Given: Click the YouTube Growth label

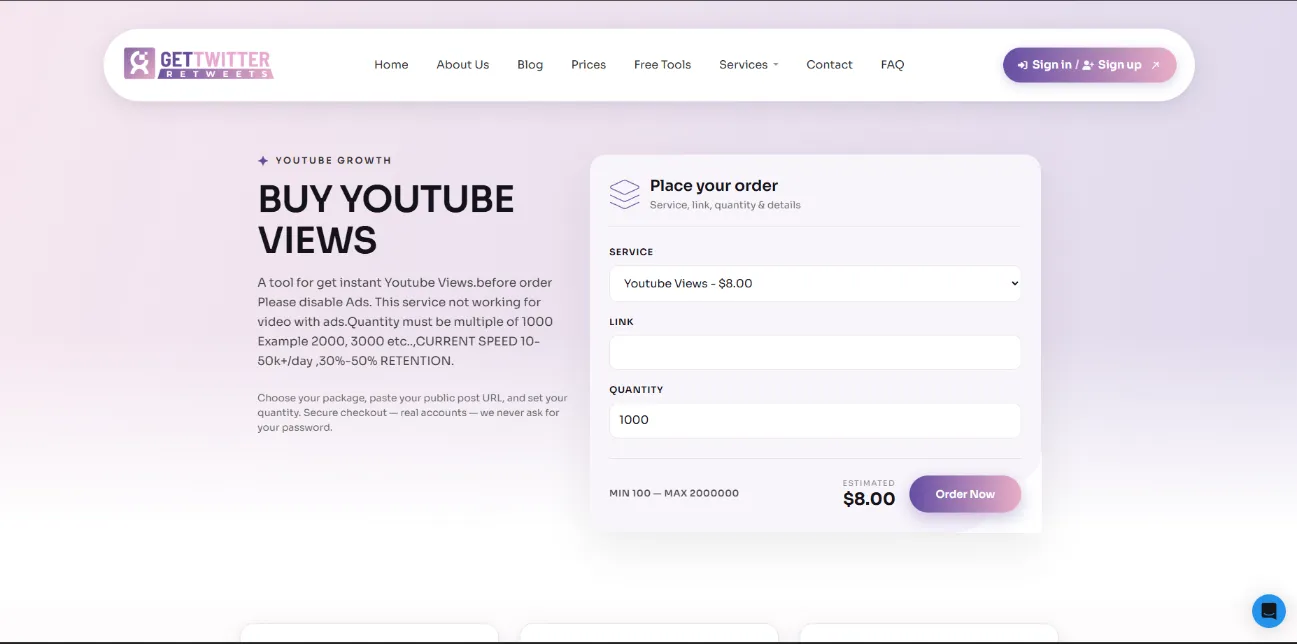Looking at the screenshot, I should pyautogui.click(x=333, y=160).
